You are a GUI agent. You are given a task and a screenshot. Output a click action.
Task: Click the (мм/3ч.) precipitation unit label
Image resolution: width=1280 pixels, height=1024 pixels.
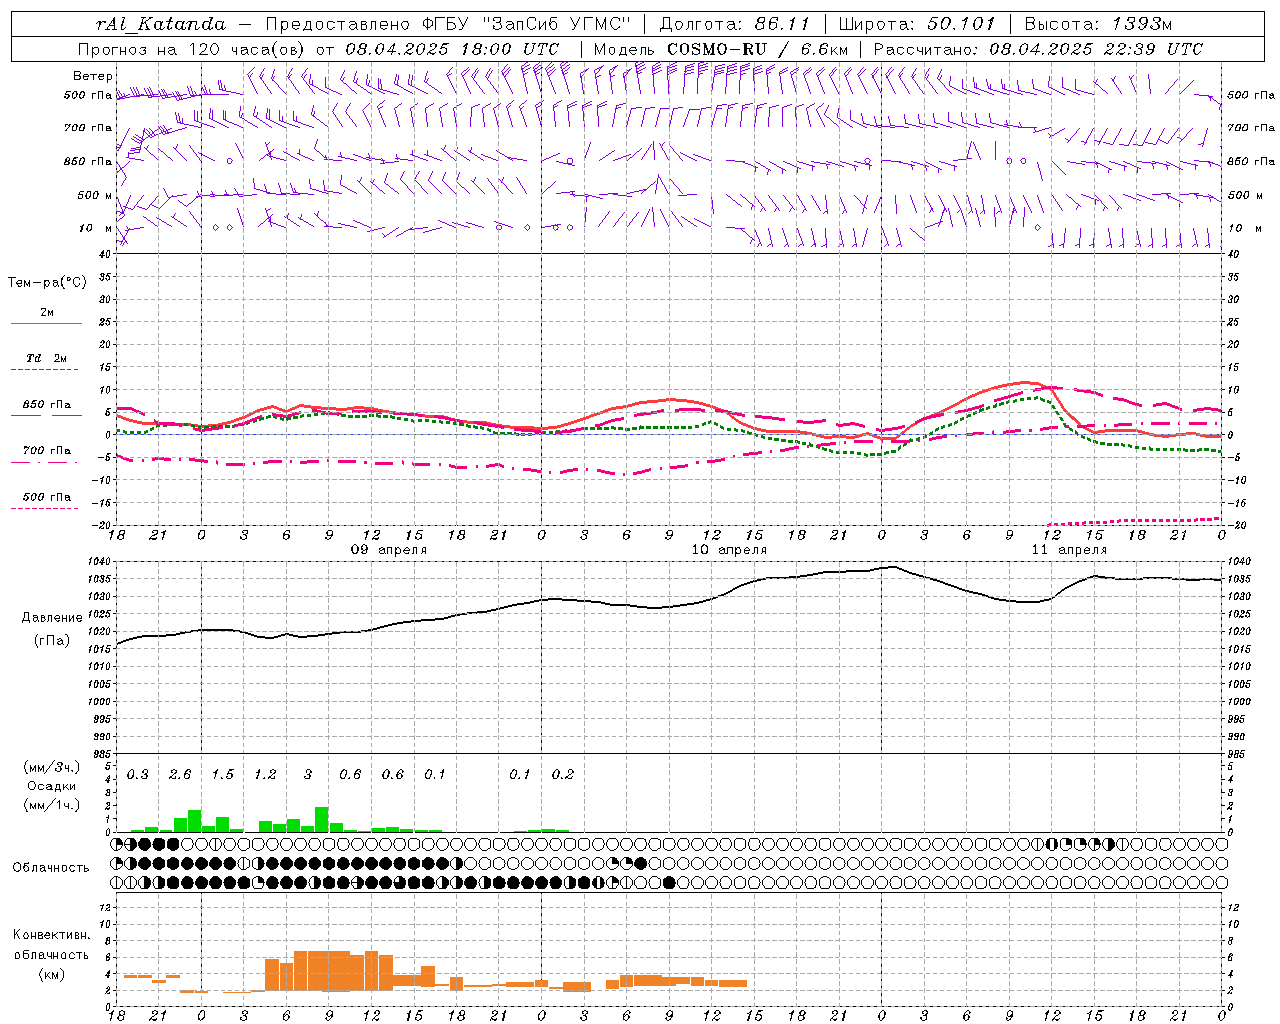coord(51,767)
